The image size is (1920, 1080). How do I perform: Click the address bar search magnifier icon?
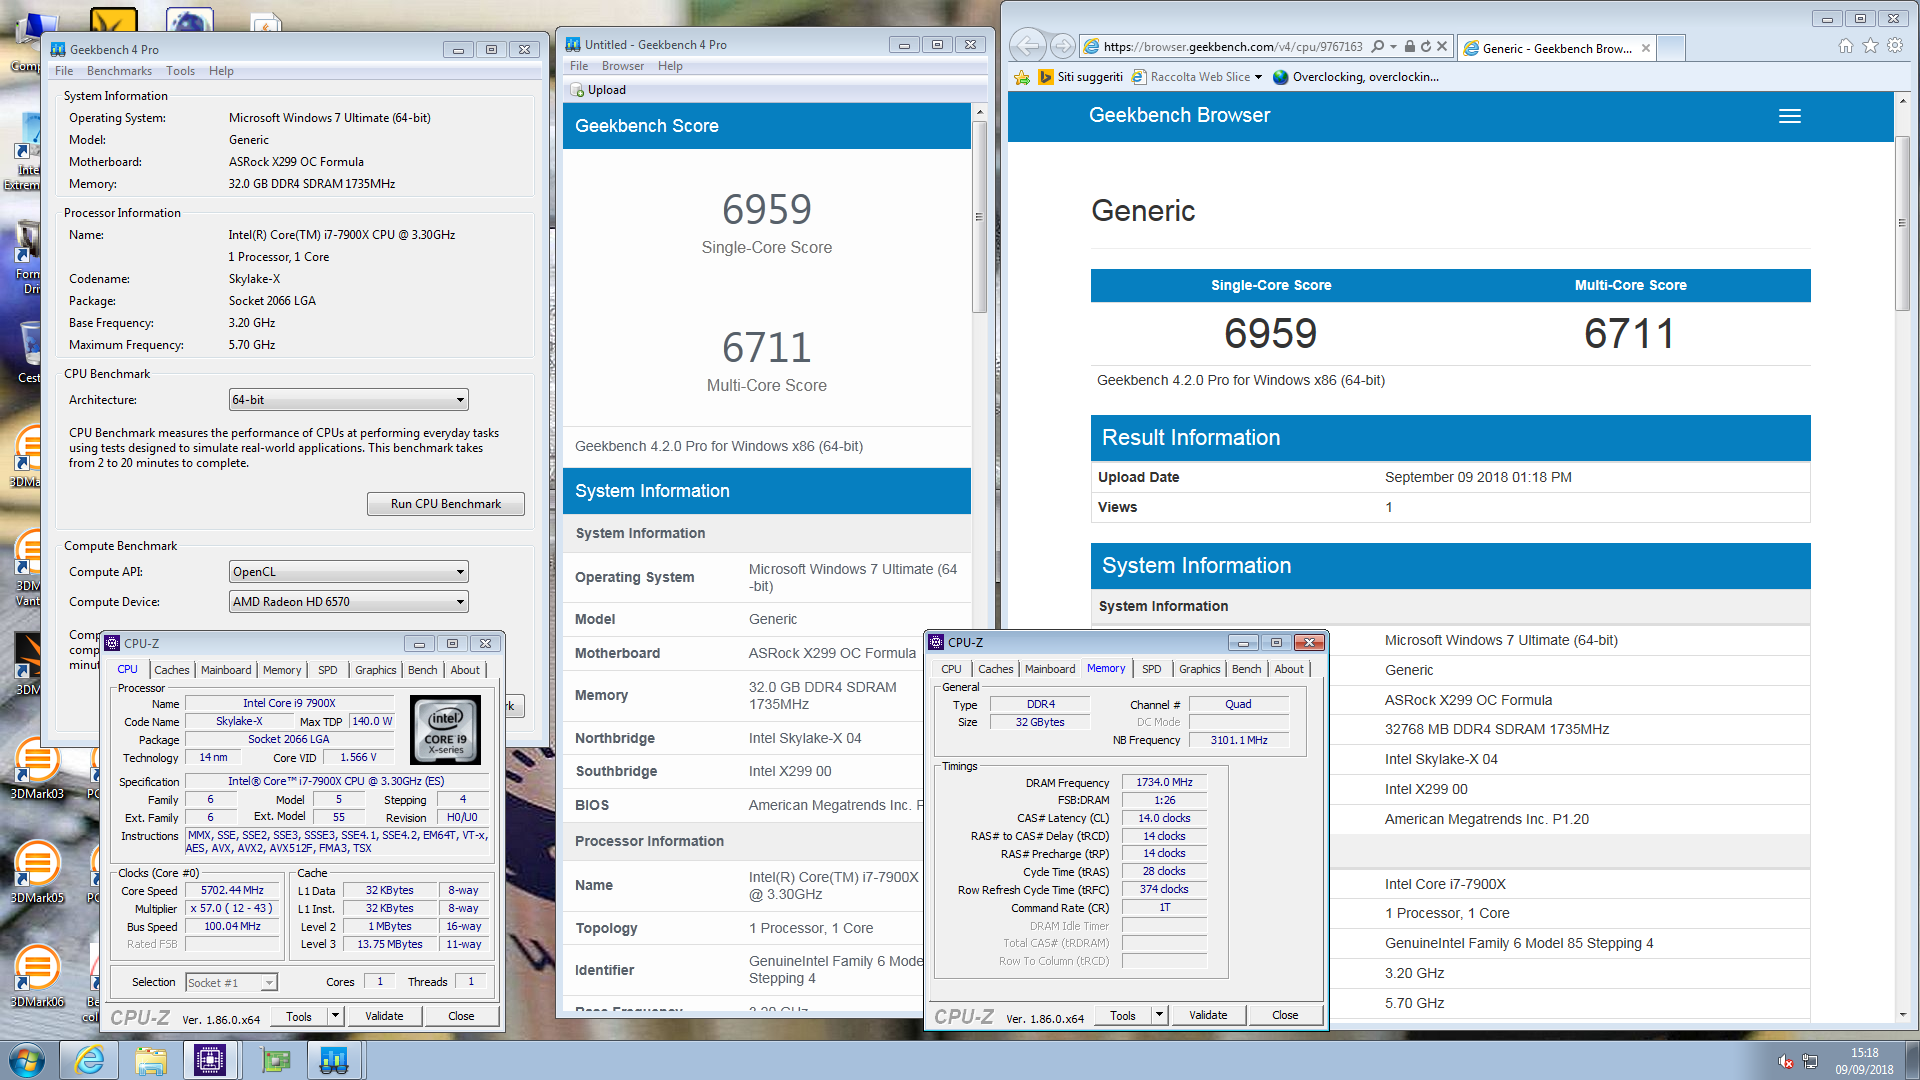pyautogui.click(x=1377, y=46)
